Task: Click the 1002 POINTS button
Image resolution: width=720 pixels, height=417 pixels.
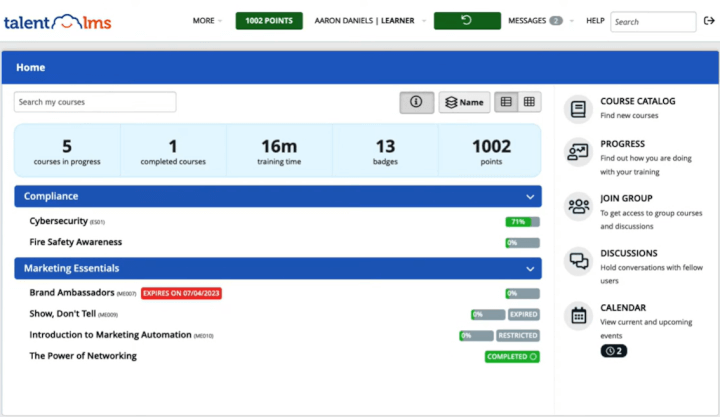Action: click(x=269, y=21)
